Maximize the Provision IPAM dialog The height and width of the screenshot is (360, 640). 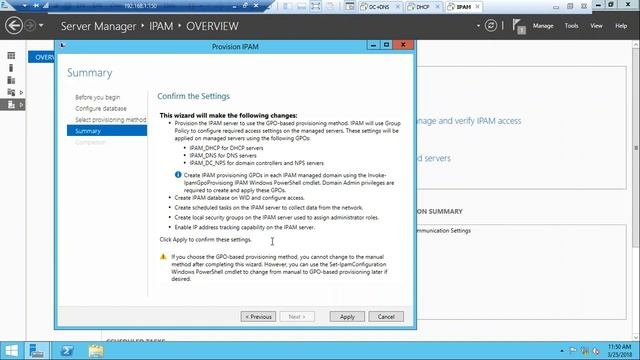click(x=386, y=45)
